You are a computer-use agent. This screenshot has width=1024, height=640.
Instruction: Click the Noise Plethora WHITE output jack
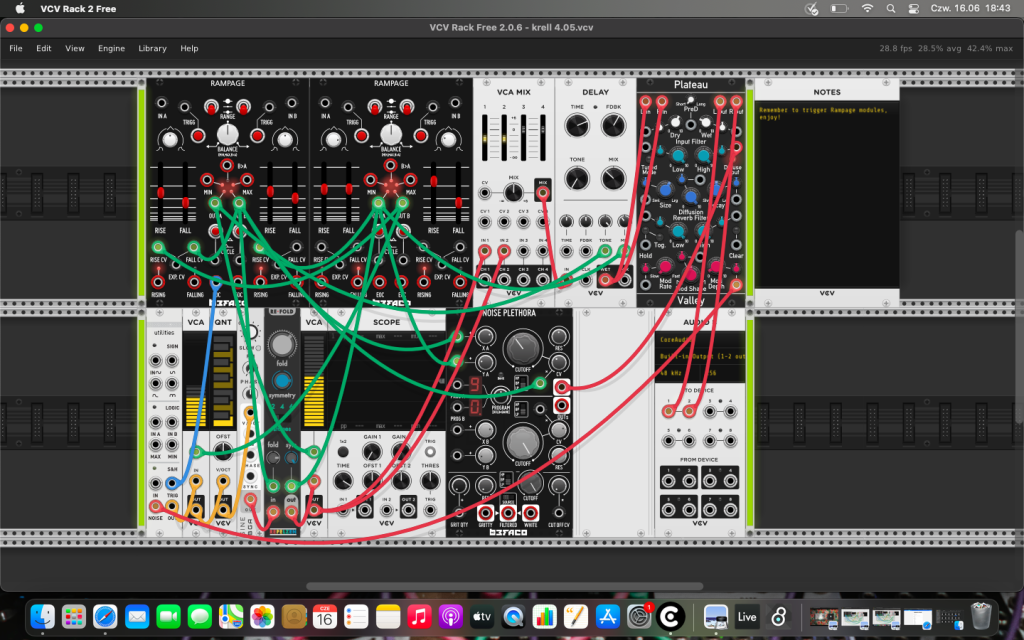(530, 513)
